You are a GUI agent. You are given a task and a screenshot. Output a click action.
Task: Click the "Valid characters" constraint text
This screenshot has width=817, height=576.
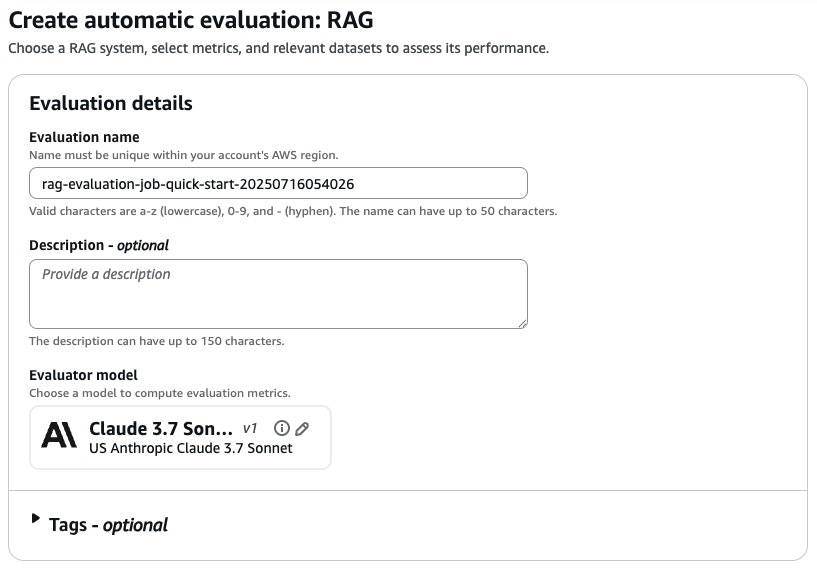point(293,211)
